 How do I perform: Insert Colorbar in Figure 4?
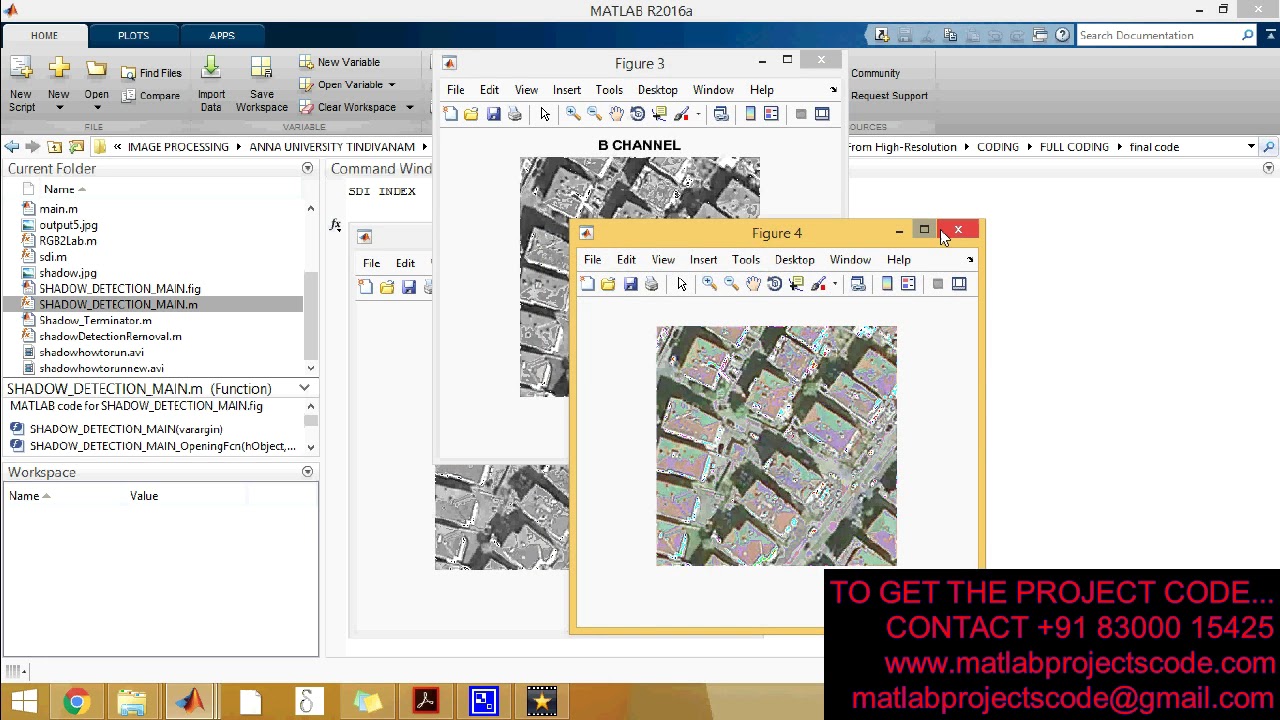887,284
